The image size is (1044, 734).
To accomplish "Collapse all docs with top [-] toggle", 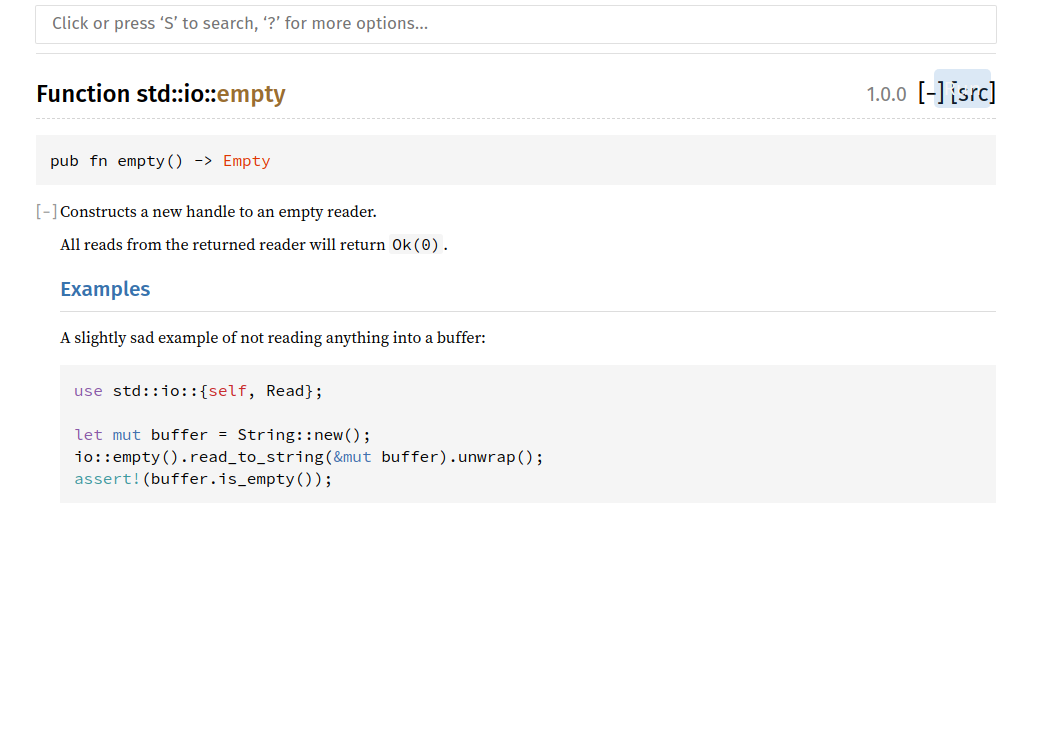I will [931, 93].
